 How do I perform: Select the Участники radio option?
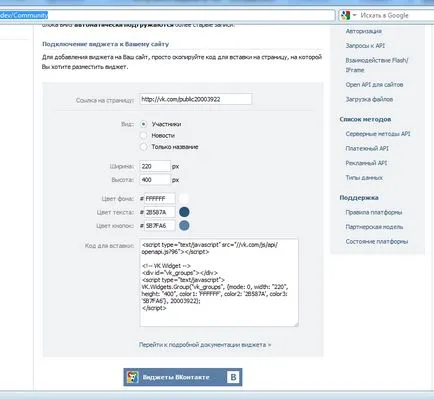pos(143,124)
